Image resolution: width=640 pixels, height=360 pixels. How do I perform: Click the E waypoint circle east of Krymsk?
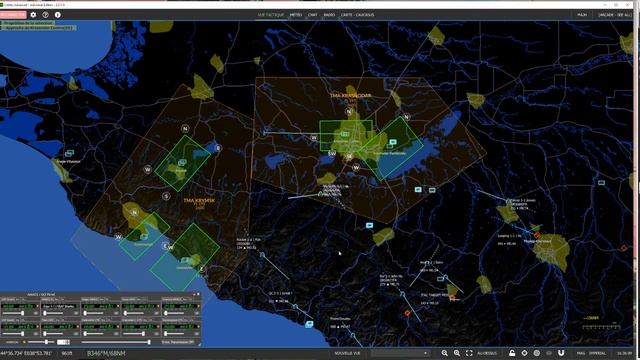tap(218, 148)
